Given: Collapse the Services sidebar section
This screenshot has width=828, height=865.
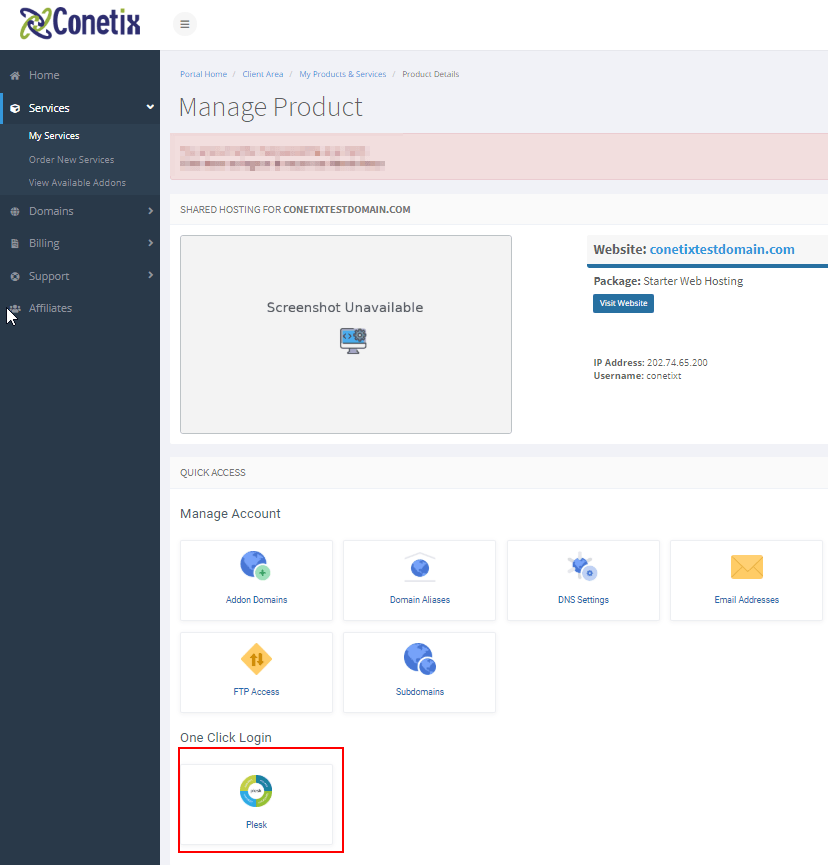Looking at the screenshot, I should (x=79, y=107).
